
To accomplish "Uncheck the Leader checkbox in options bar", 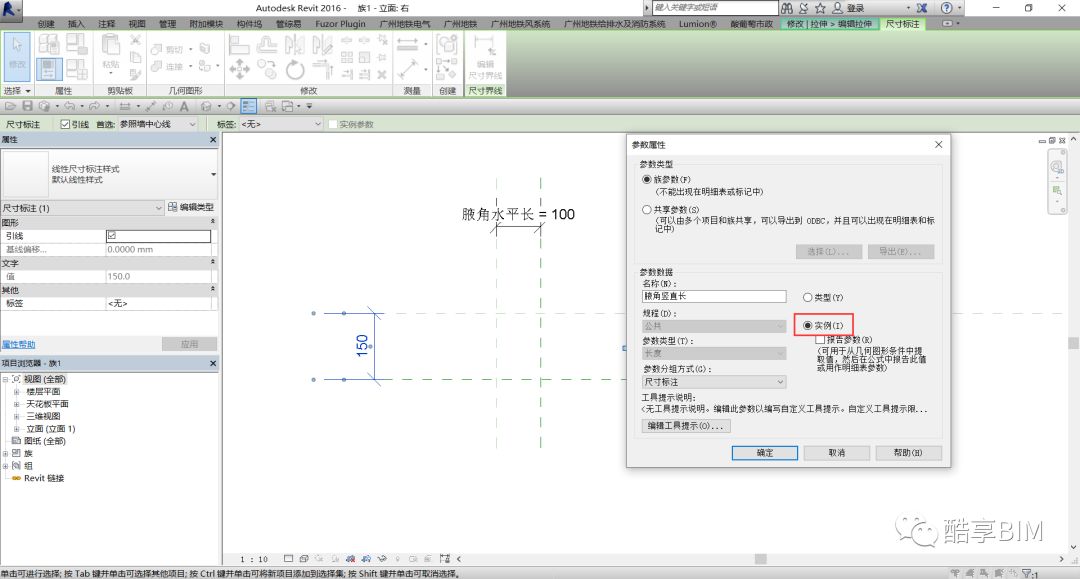I will pos(65,124).
